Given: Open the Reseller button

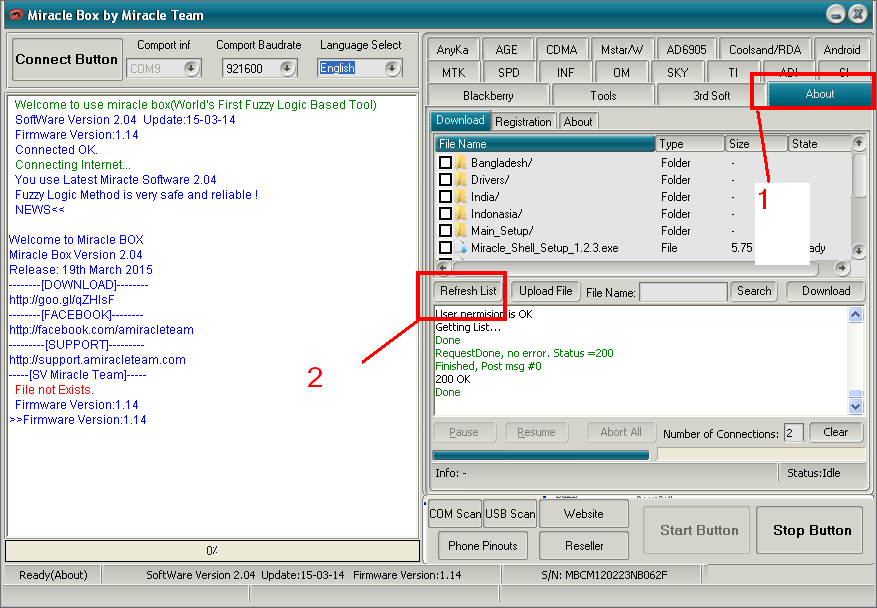Looking at the screenshot, I should point(583,545).
